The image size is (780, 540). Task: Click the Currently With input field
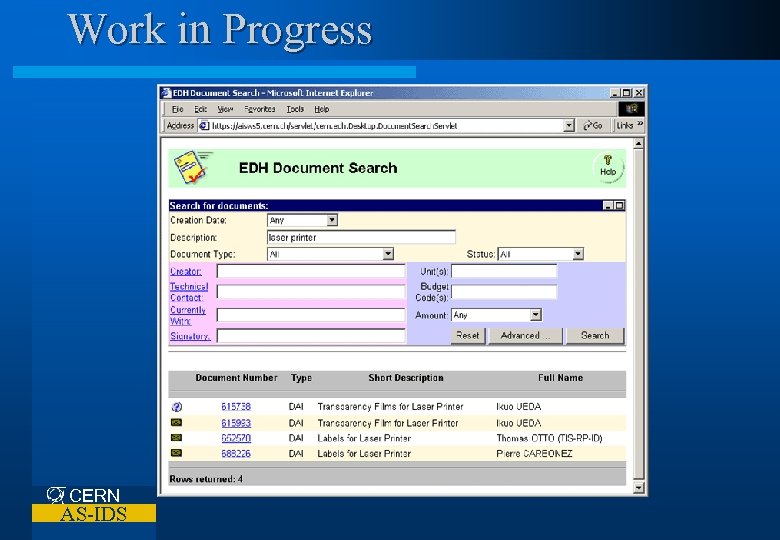(x=311, y=315)
